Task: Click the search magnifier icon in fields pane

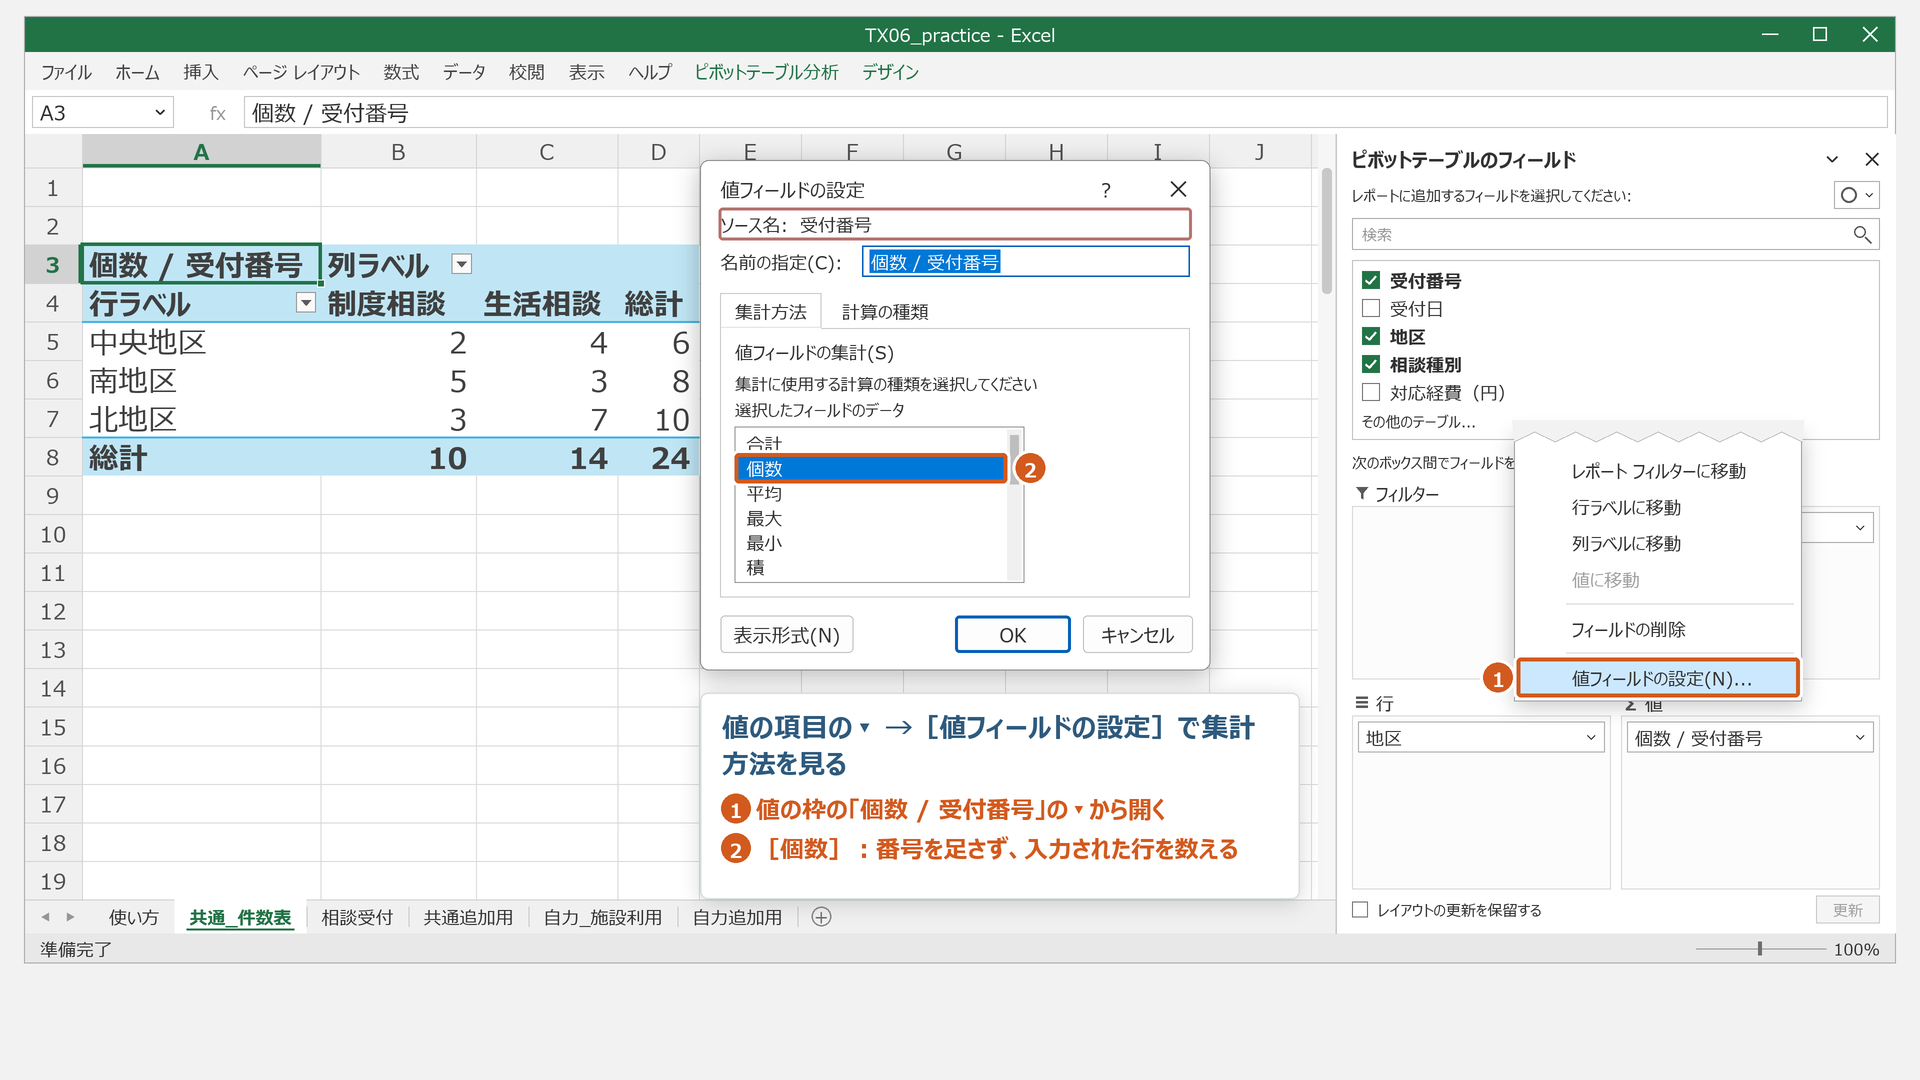Action: click(x=1861, y=234)
